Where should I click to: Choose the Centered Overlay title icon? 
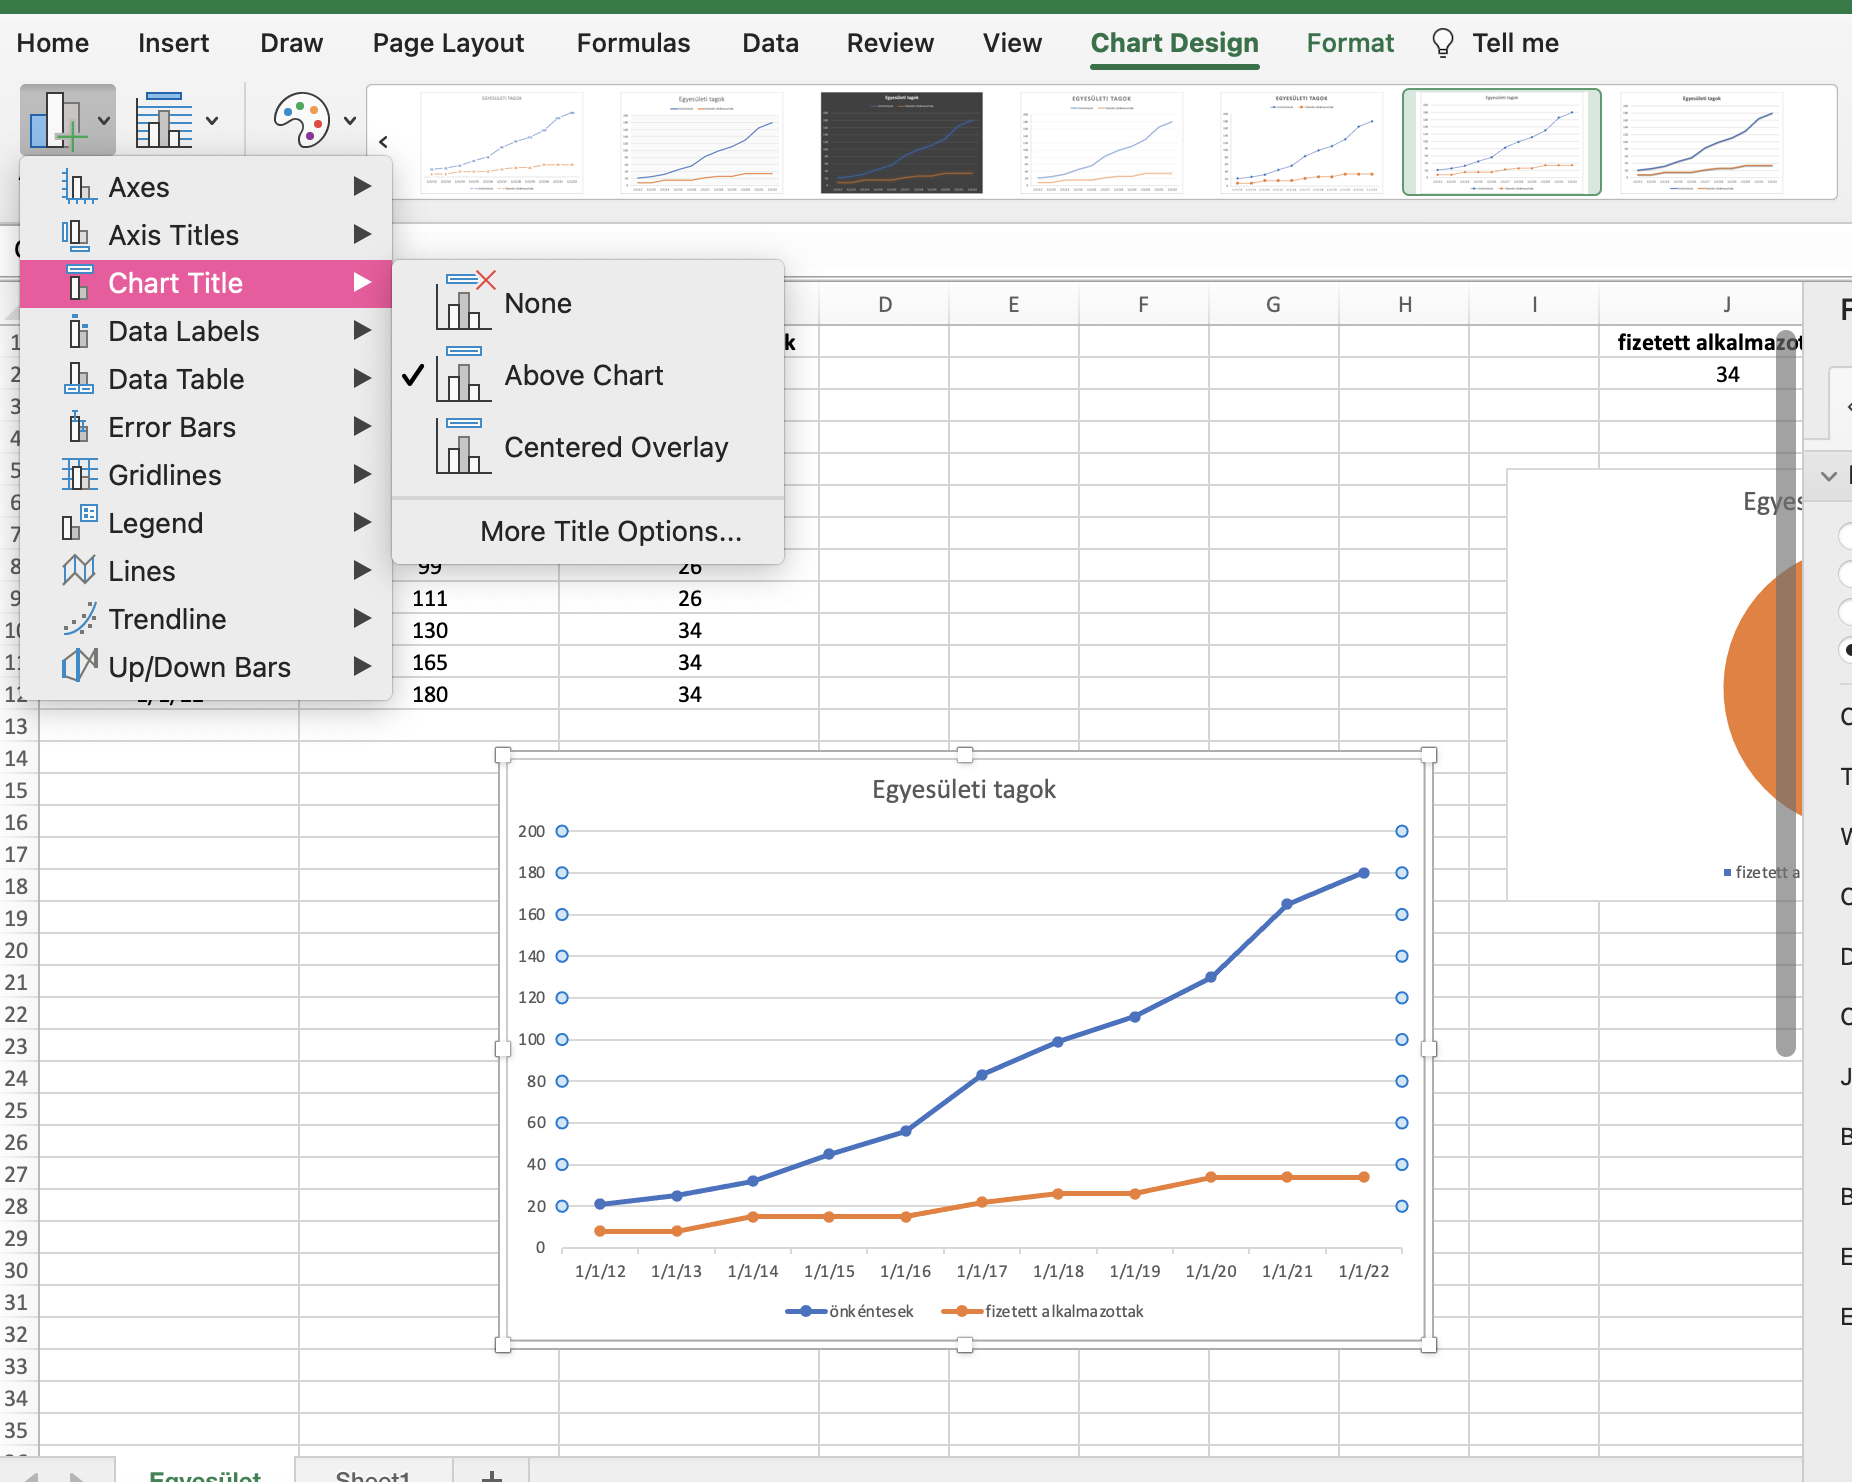tap(464, 447)
